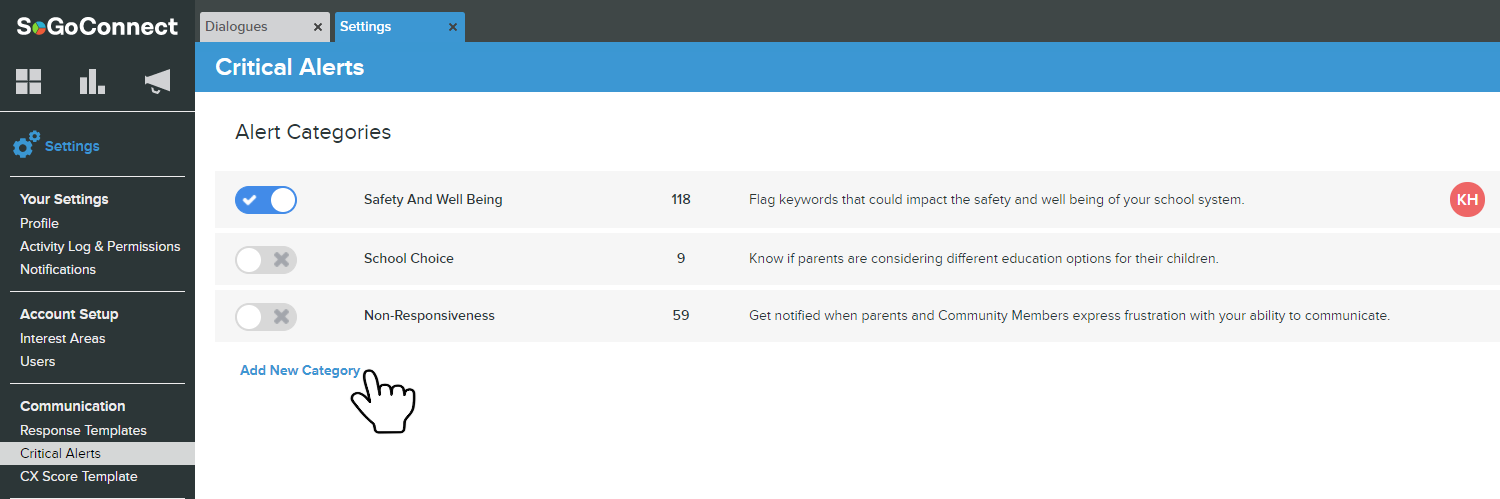The height and width of the screenshot is (499, 1500).
Task: Open the dashboard grid icon
Action: [x=29, y=82]
